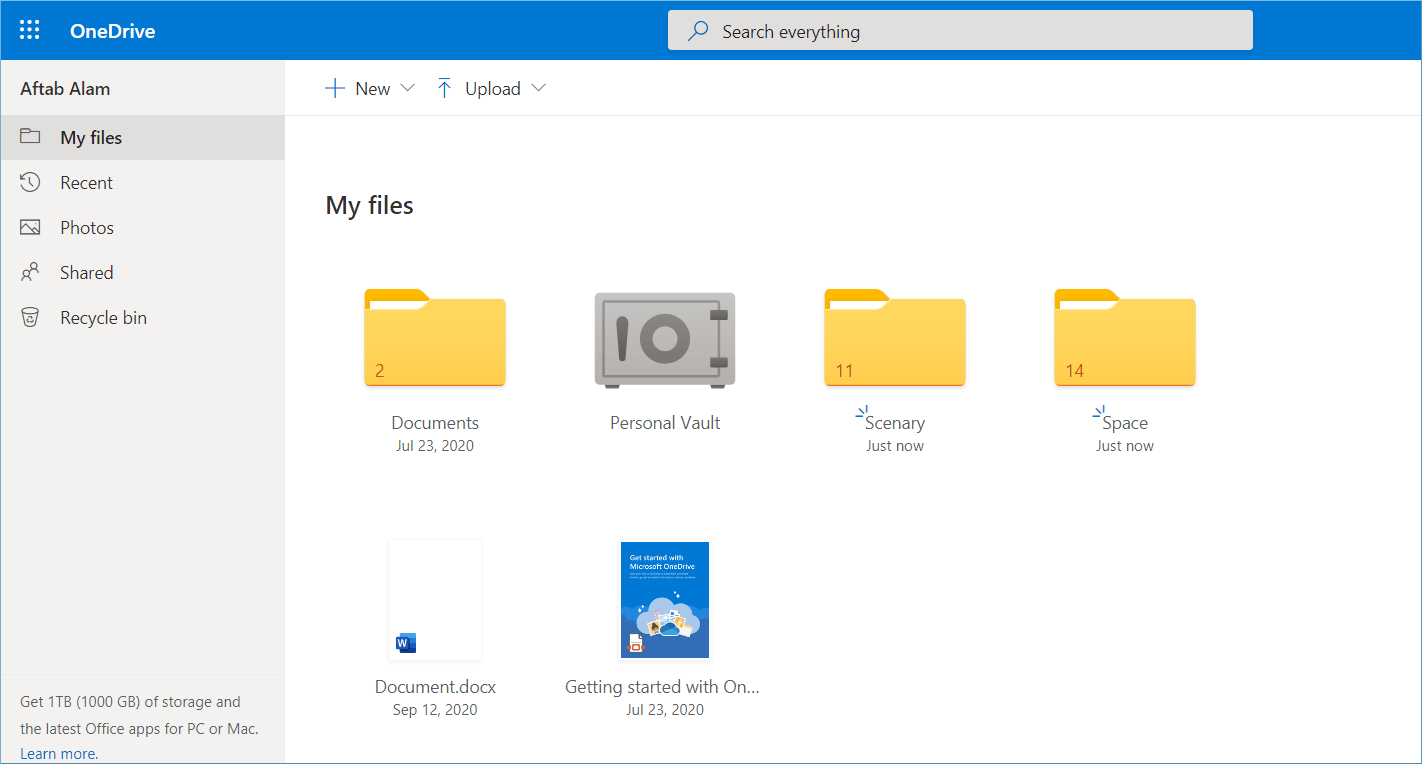Focus the Search everything field

click(x=960, y=30)
